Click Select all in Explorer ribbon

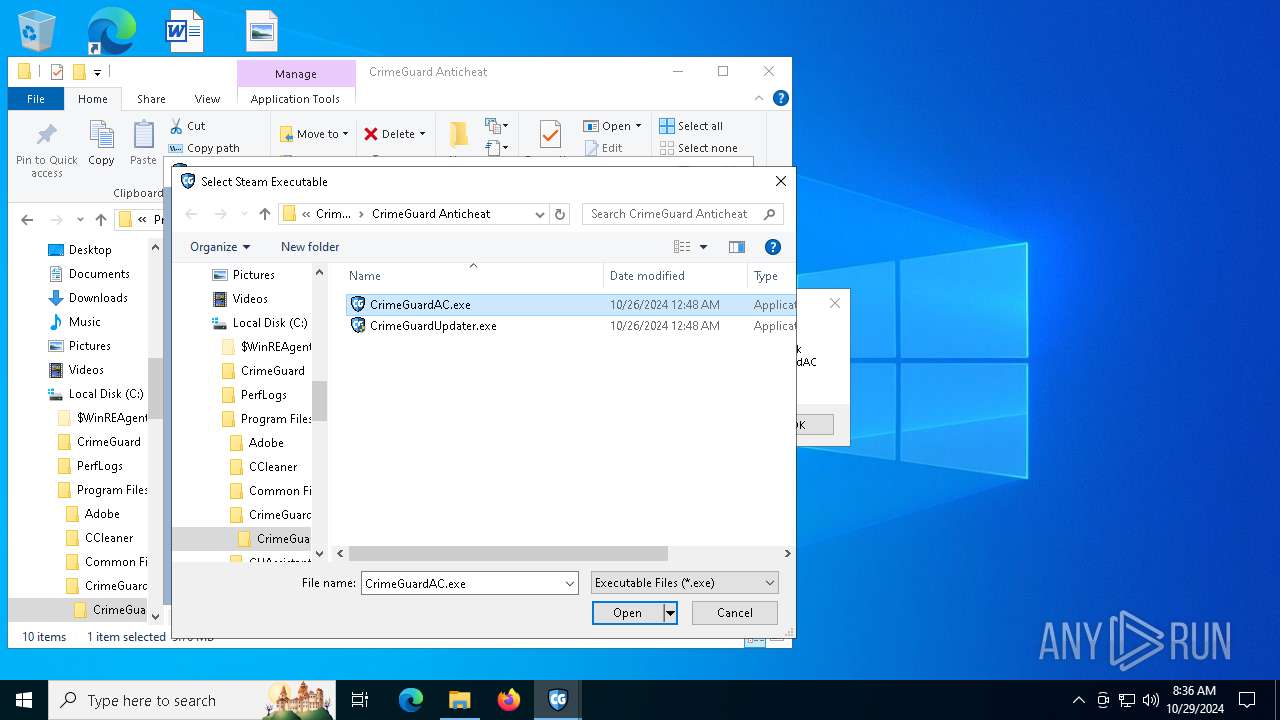[691, 126]
